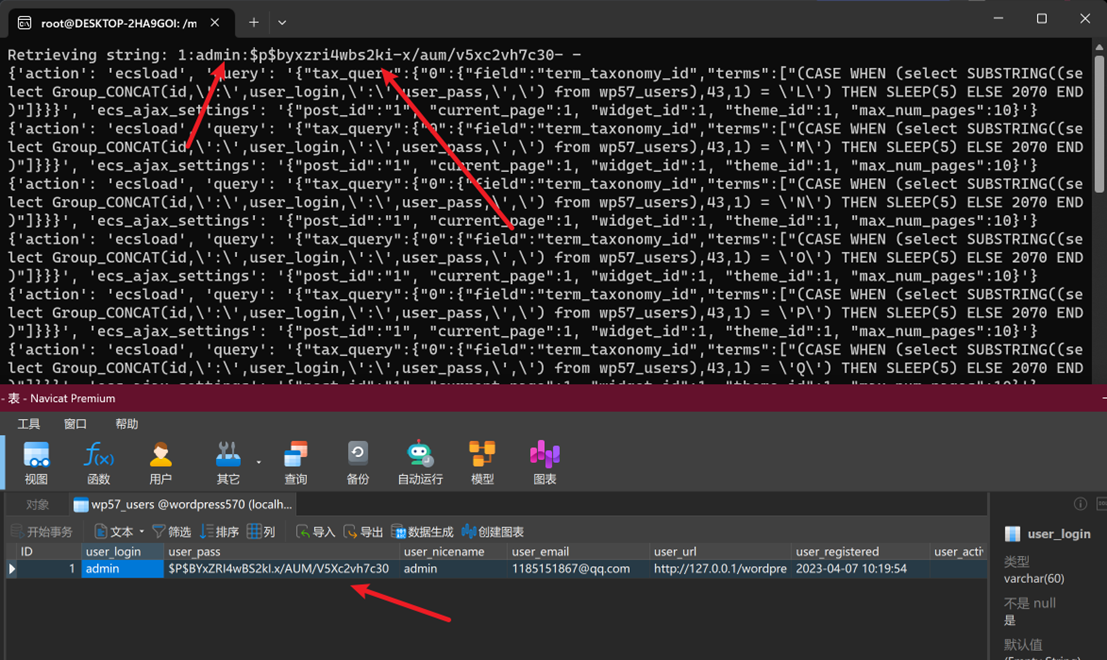1107x660 pixels.
Task: Select the 1185151867@qq.com email cell
Action: pos(578,569)
